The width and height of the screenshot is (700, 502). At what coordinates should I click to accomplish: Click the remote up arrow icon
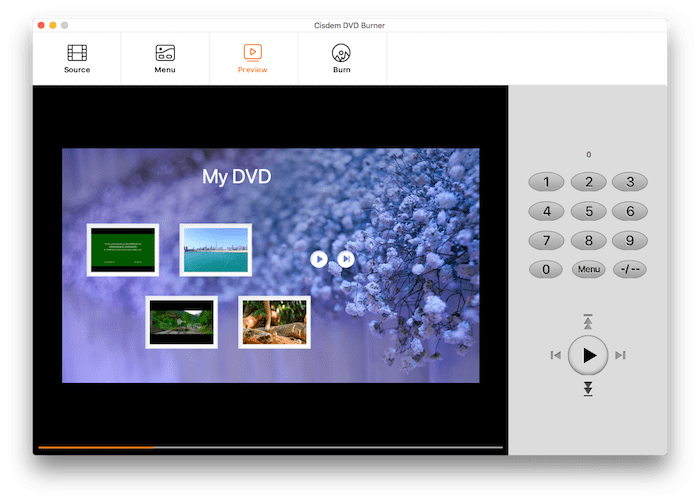click(588, 321)
